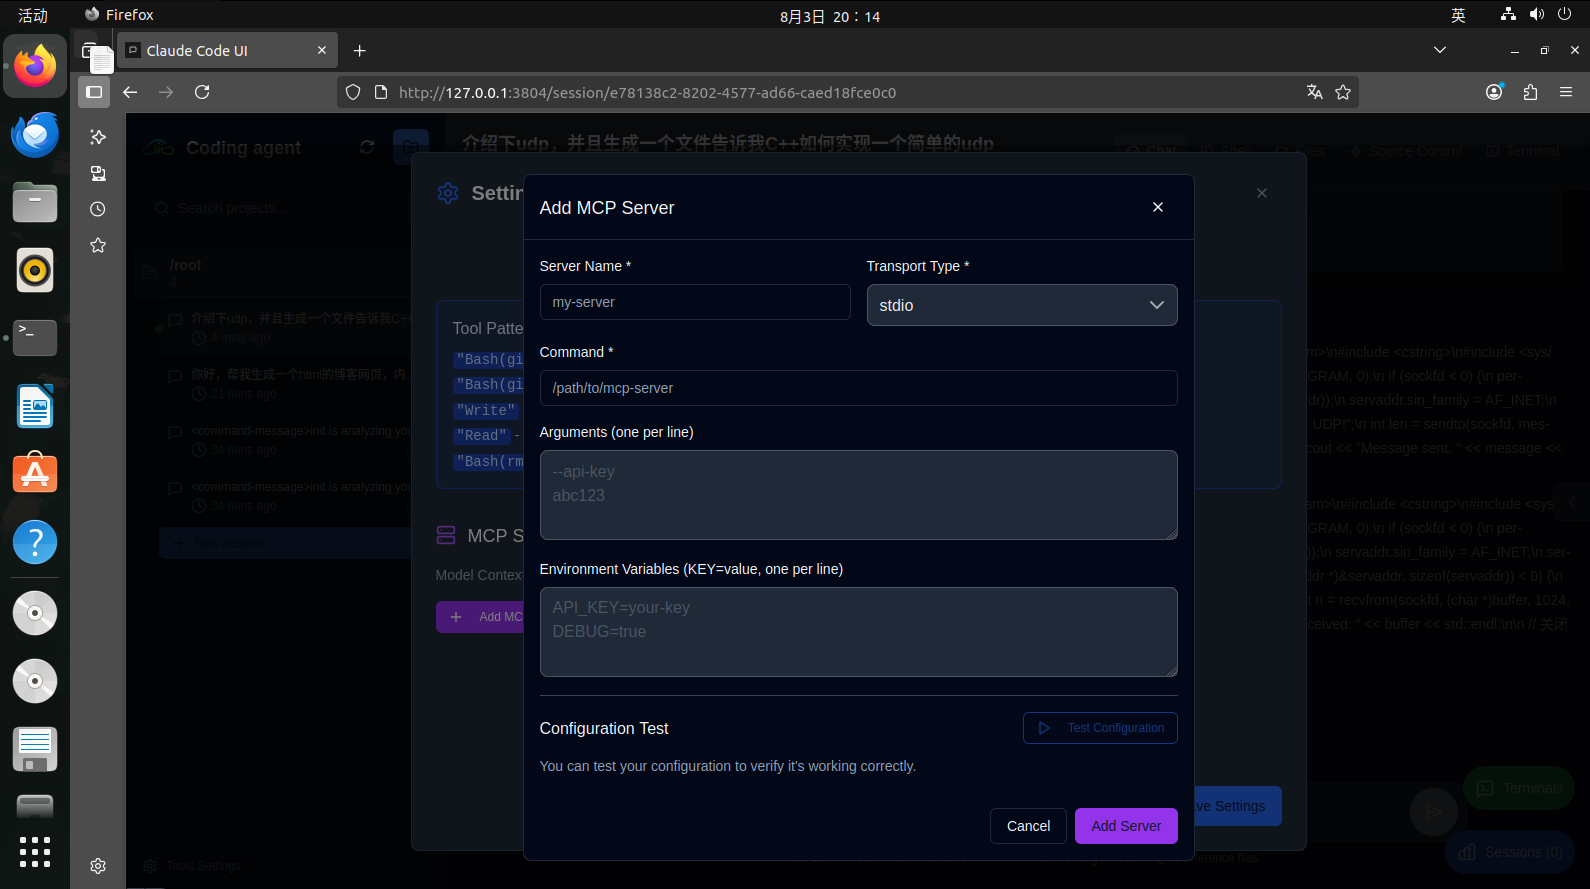Launch Thunderbird Mail from the dock

(x=35, y=135)
